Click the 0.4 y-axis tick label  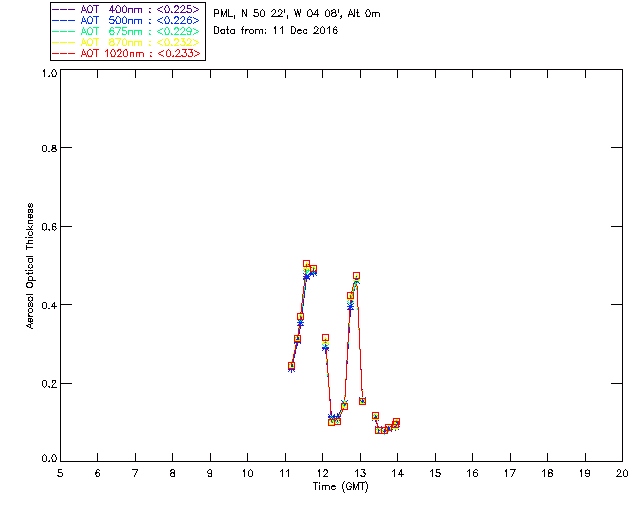tap(49, 305)
